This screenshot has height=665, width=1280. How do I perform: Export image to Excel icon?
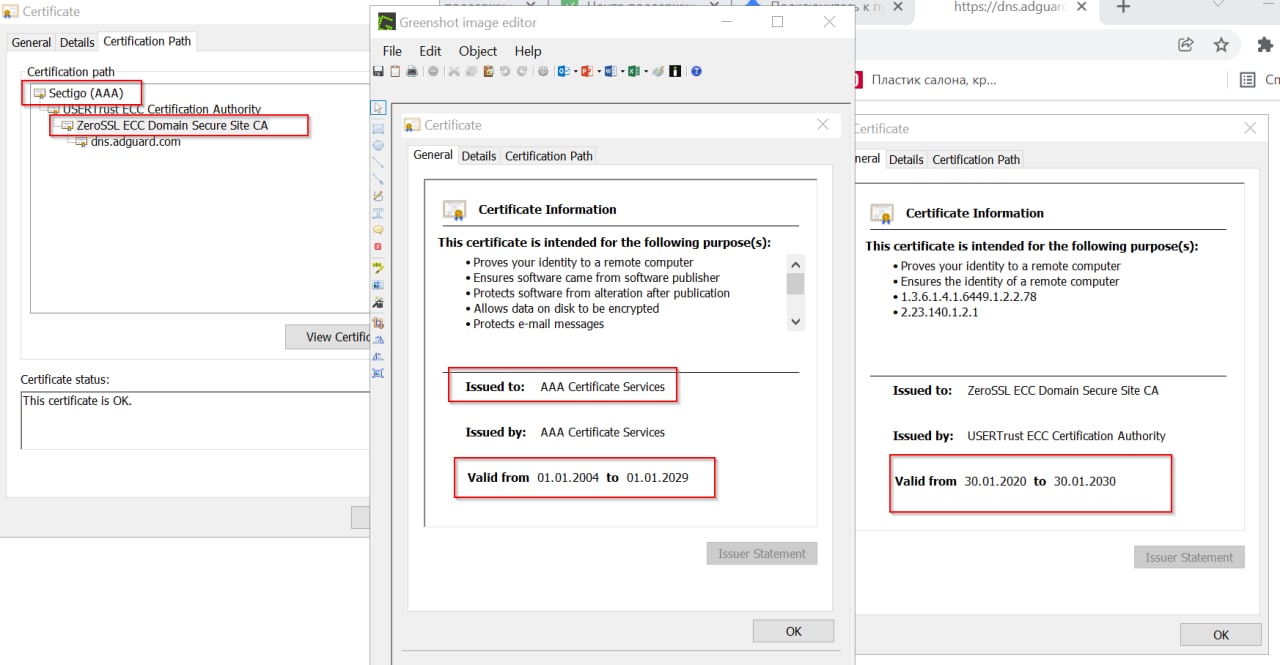coord(634,71)
